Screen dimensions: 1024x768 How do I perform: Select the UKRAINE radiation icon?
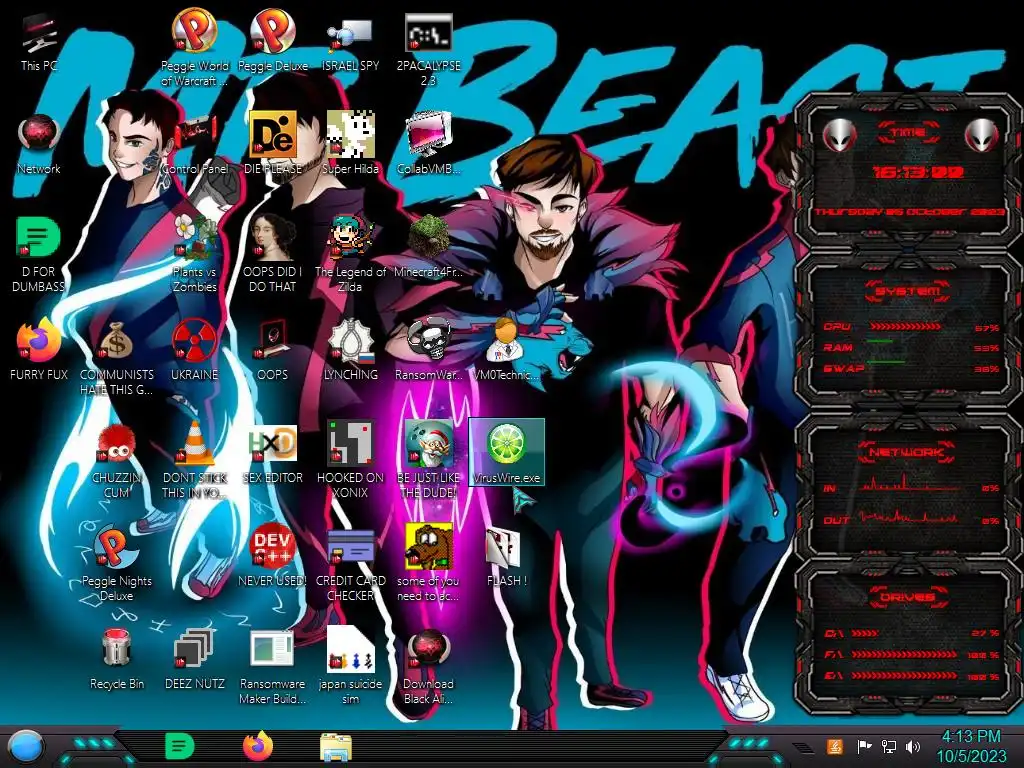point(195,349)
